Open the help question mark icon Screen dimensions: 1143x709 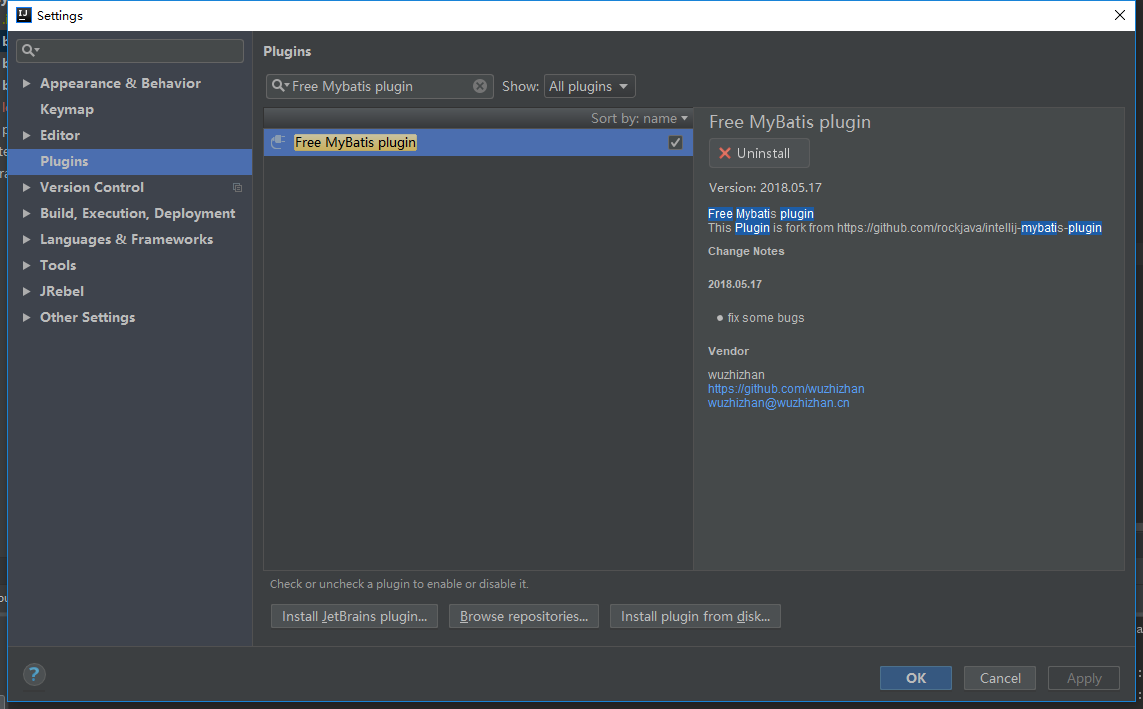click(34, 675)
